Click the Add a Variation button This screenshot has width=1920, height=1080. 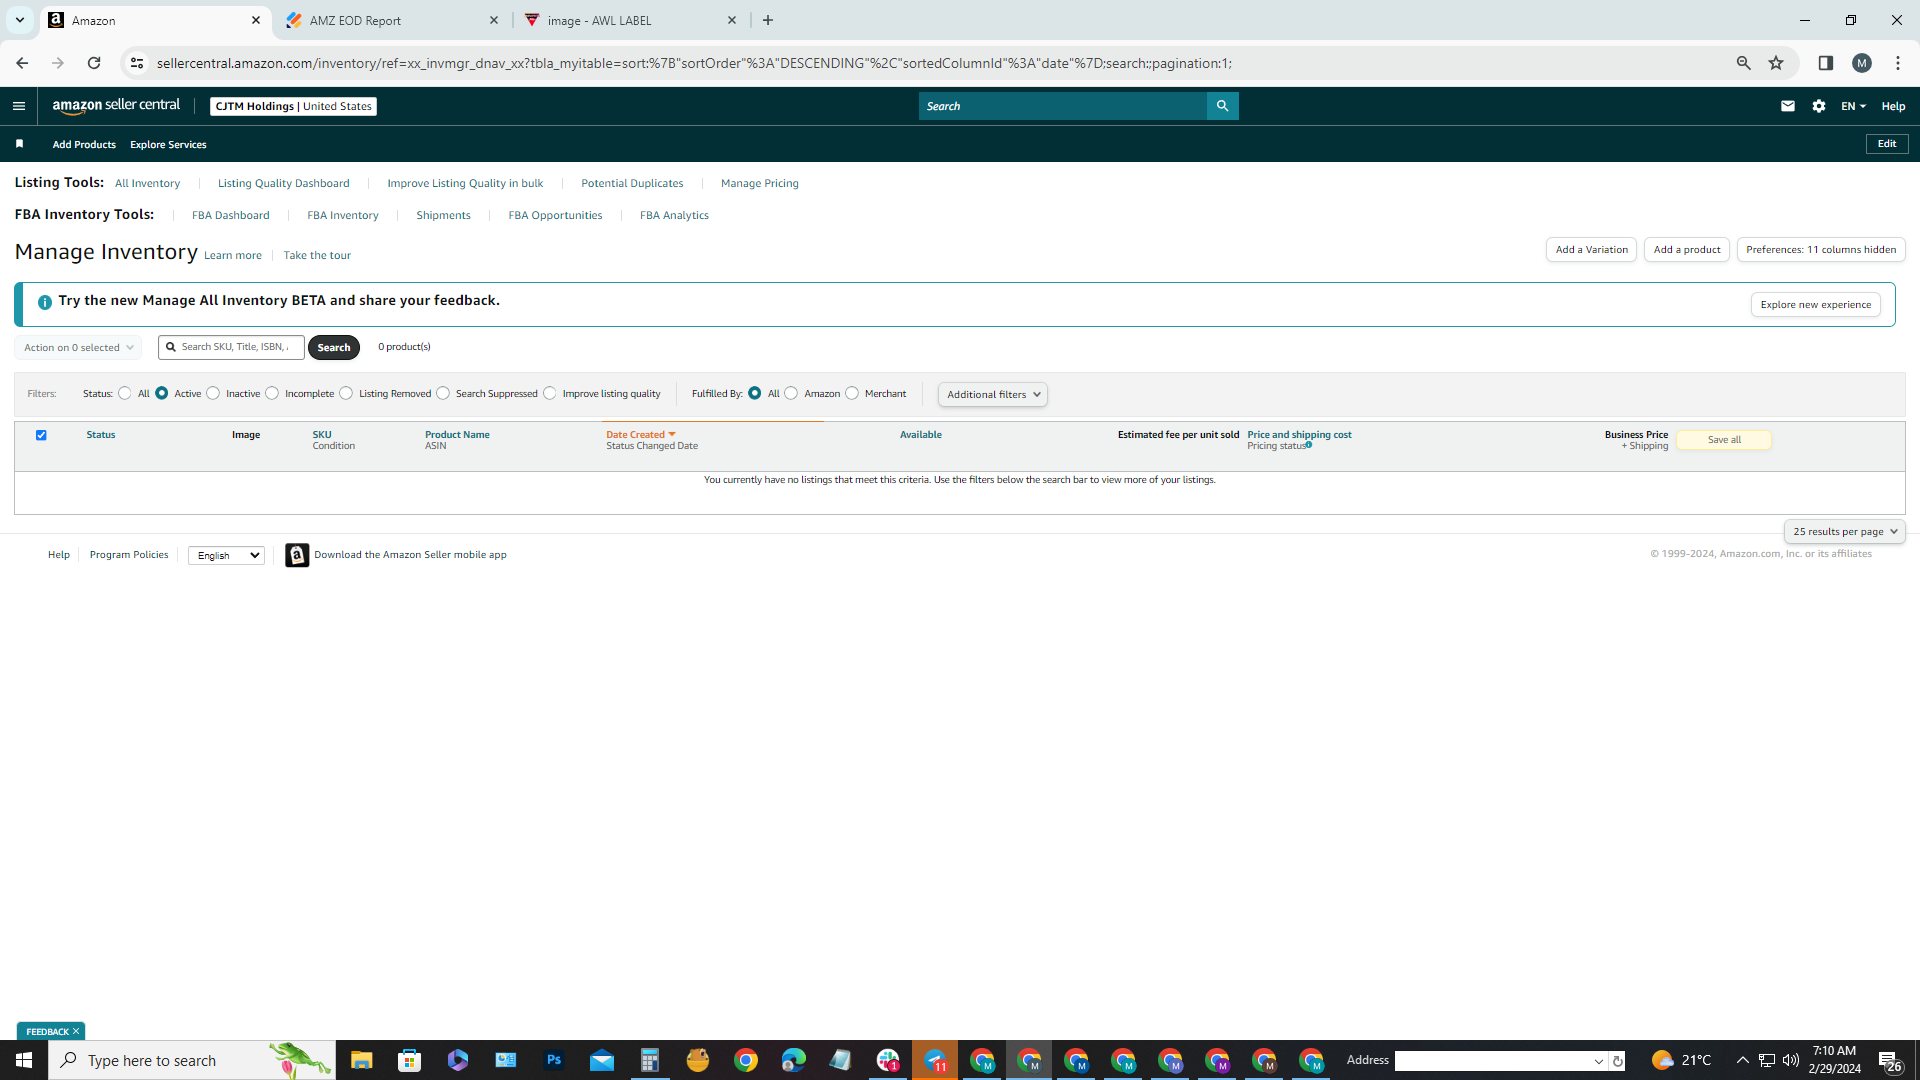1591,249
